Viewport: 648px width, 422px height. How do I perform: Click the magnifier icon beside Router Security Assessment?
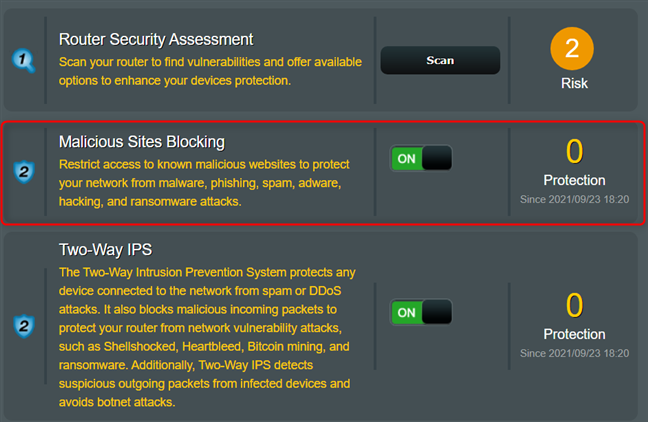(x=24, y=60)
